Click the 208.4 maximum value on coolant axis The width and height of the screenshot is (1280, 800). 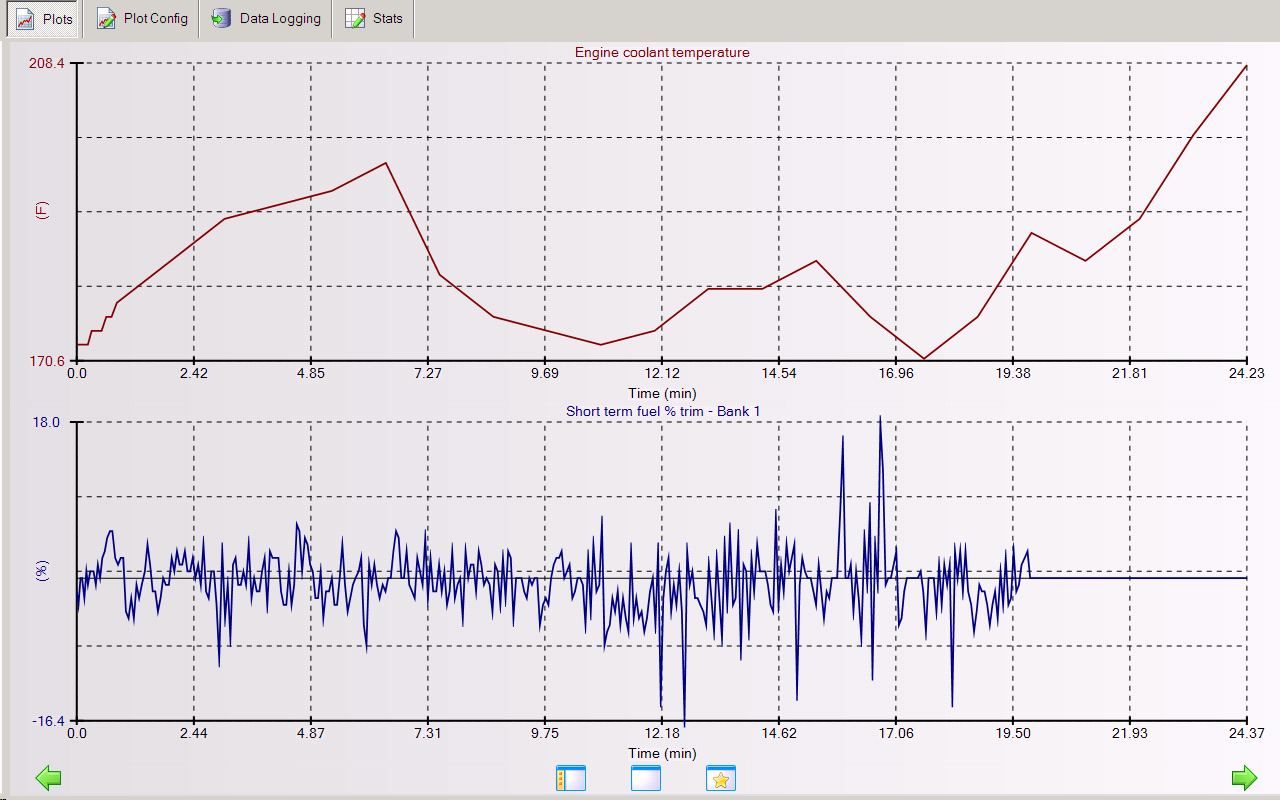pos(47,64)
